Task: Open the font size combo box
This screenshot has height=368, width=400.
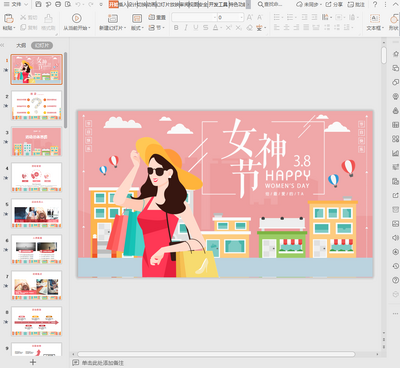Action: (x=231, y=17)
